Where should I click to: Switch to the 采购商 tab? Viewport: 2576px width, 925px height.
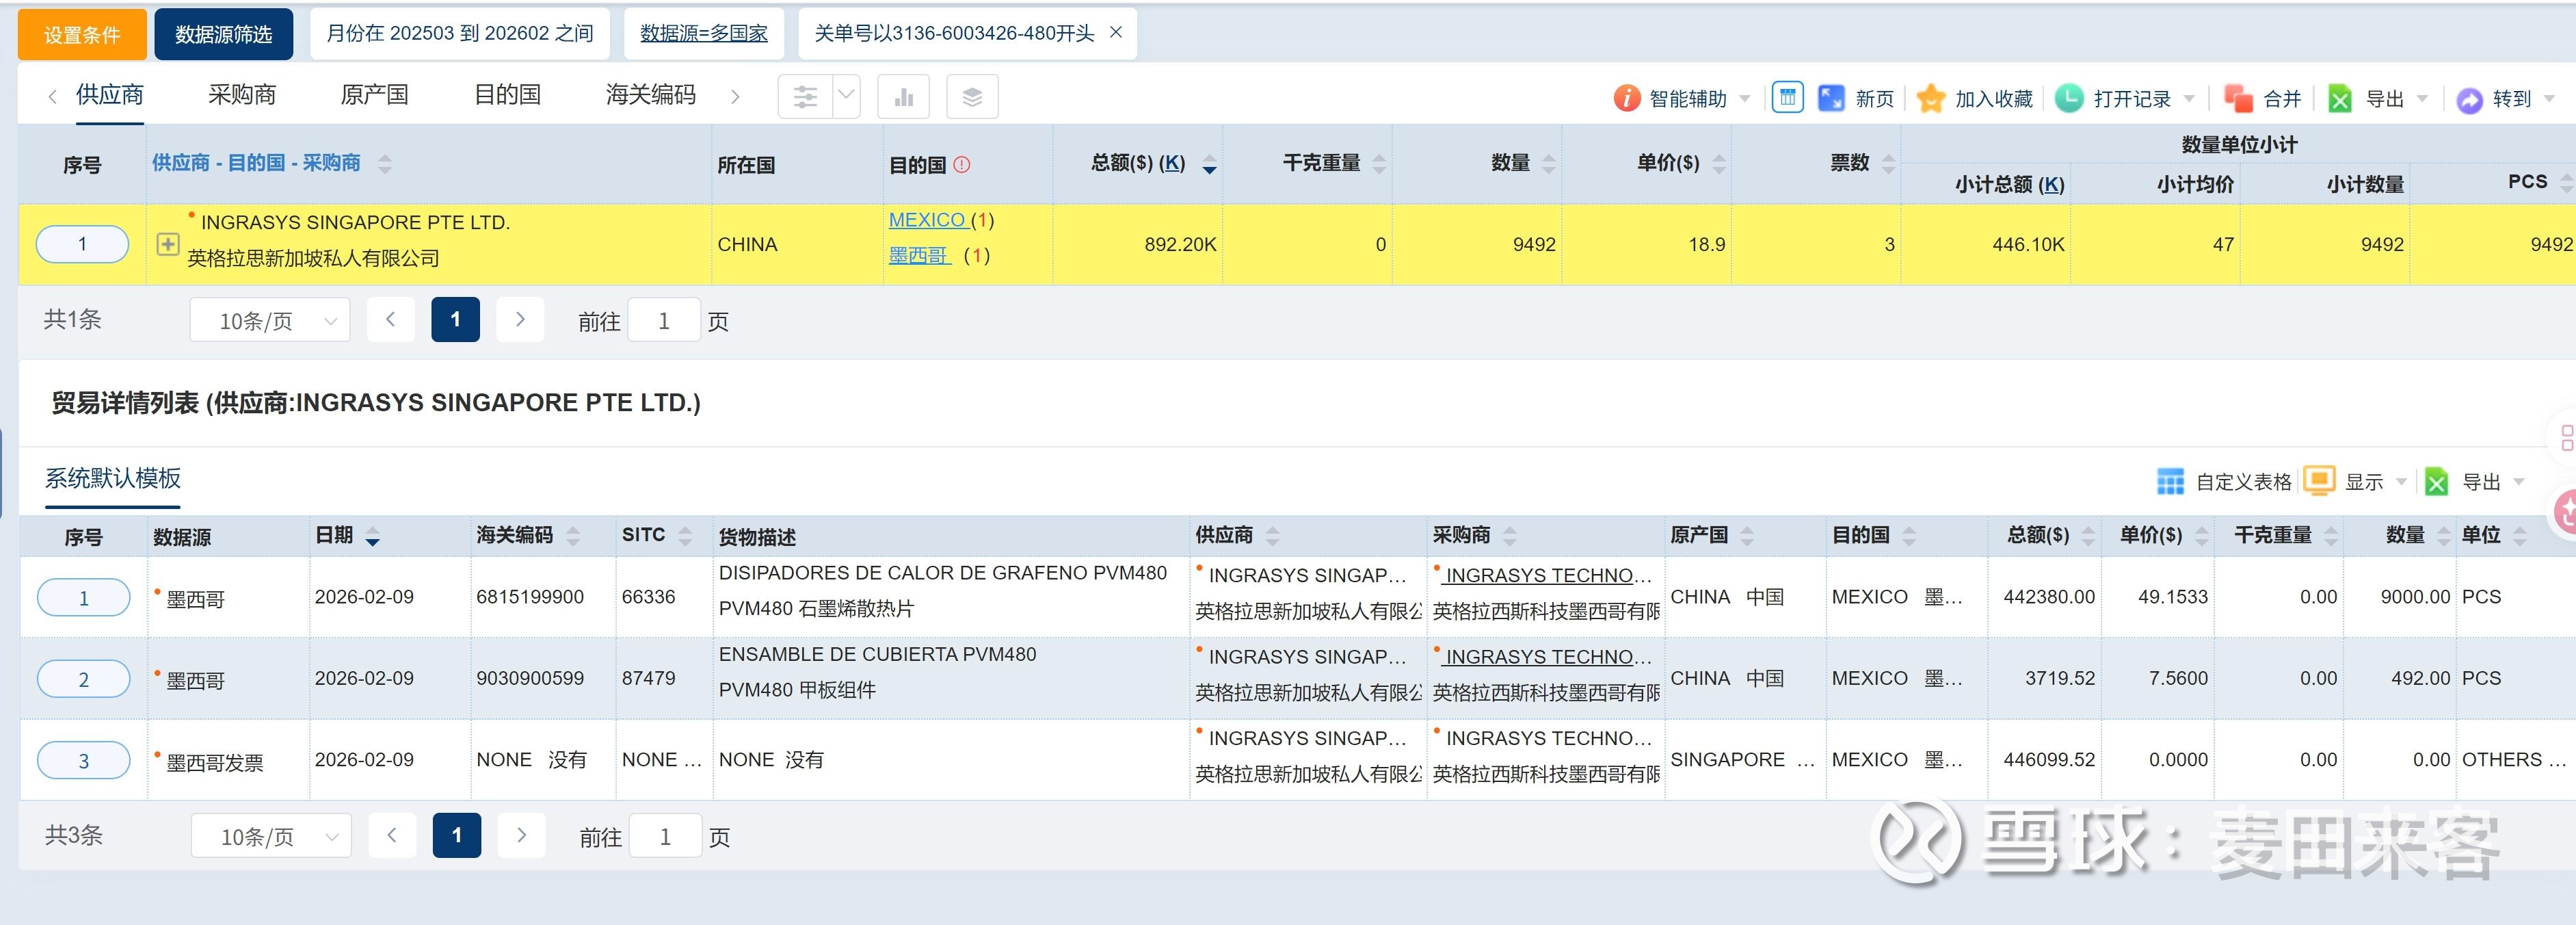pos(241,95)
